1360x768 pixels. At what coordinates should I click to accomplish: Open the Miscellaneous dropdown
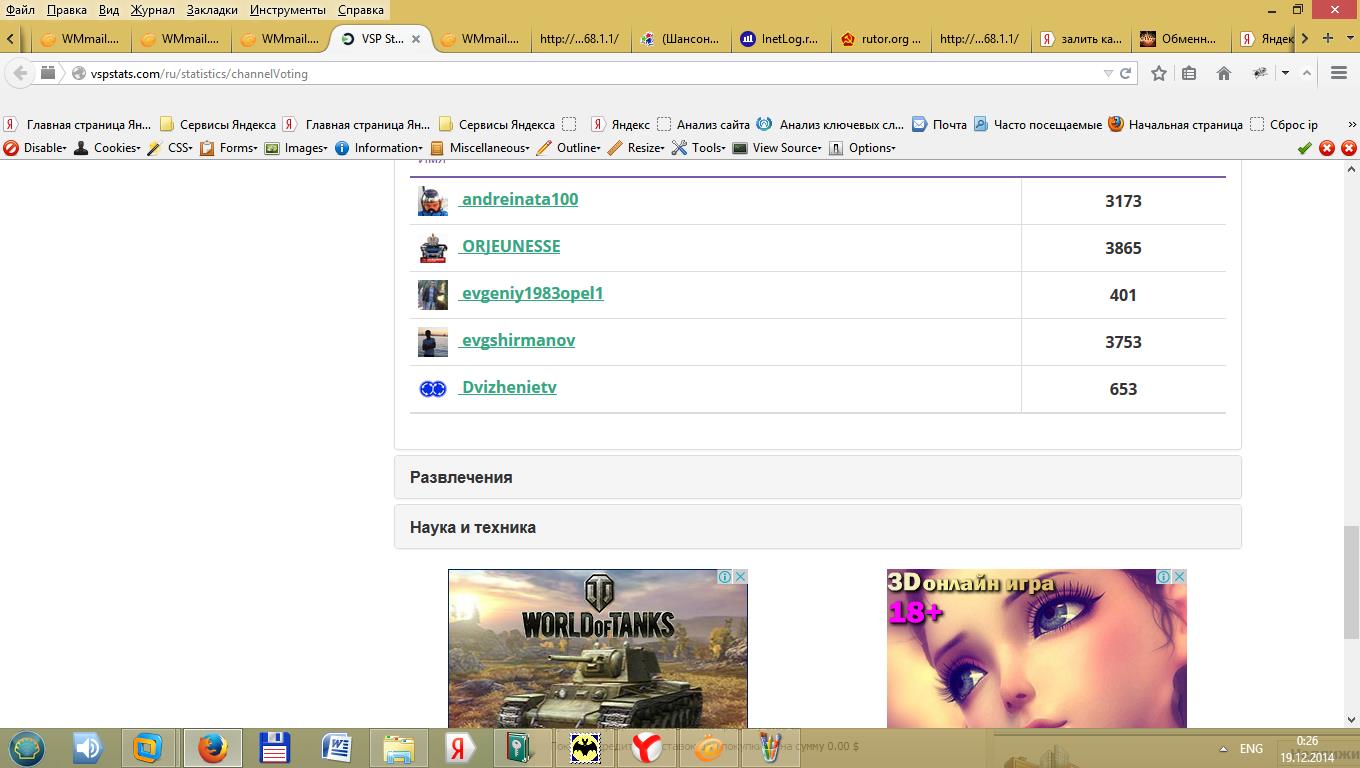click(480, 148)
